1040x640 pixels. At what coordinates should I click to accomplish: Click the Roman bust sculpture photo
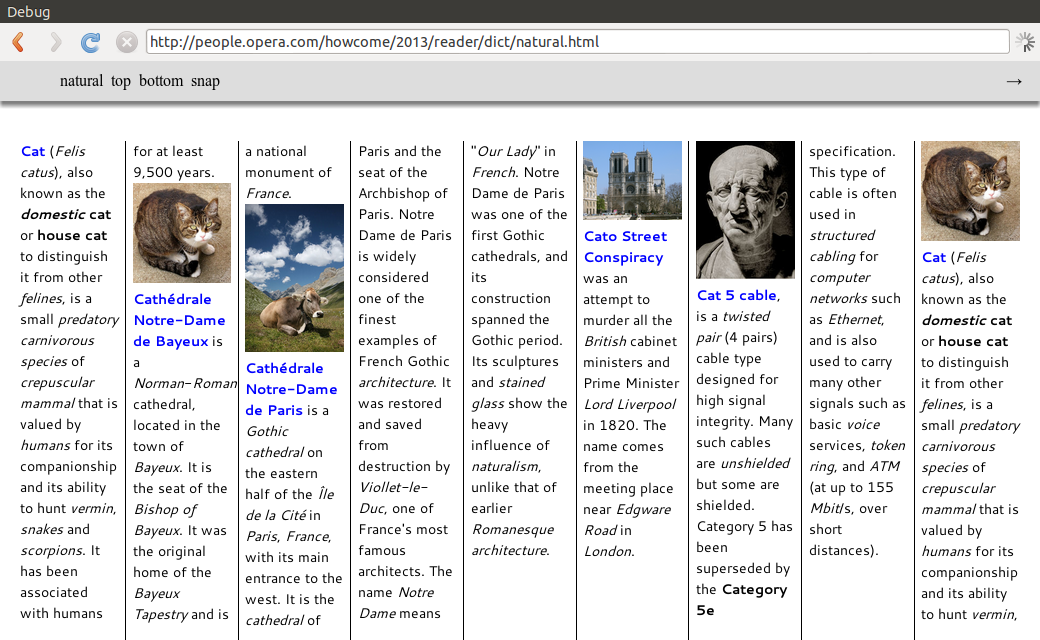[745, 210]
